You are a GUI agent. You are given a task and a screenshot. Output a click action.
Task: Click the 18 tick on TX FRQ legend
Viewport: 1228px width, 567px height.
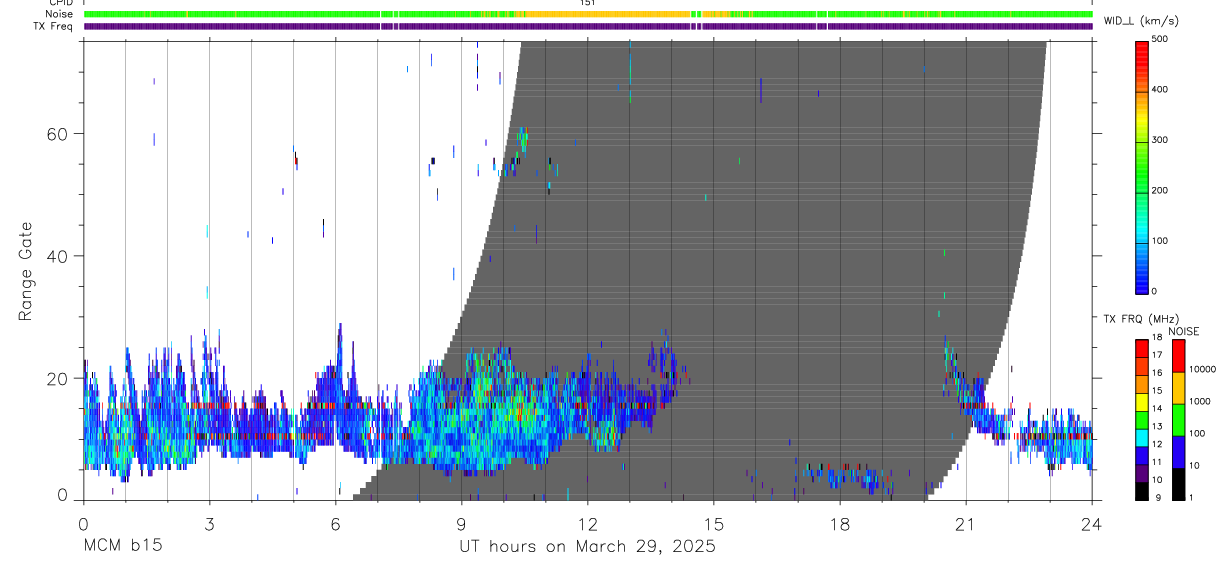[x=1157, y=338]
